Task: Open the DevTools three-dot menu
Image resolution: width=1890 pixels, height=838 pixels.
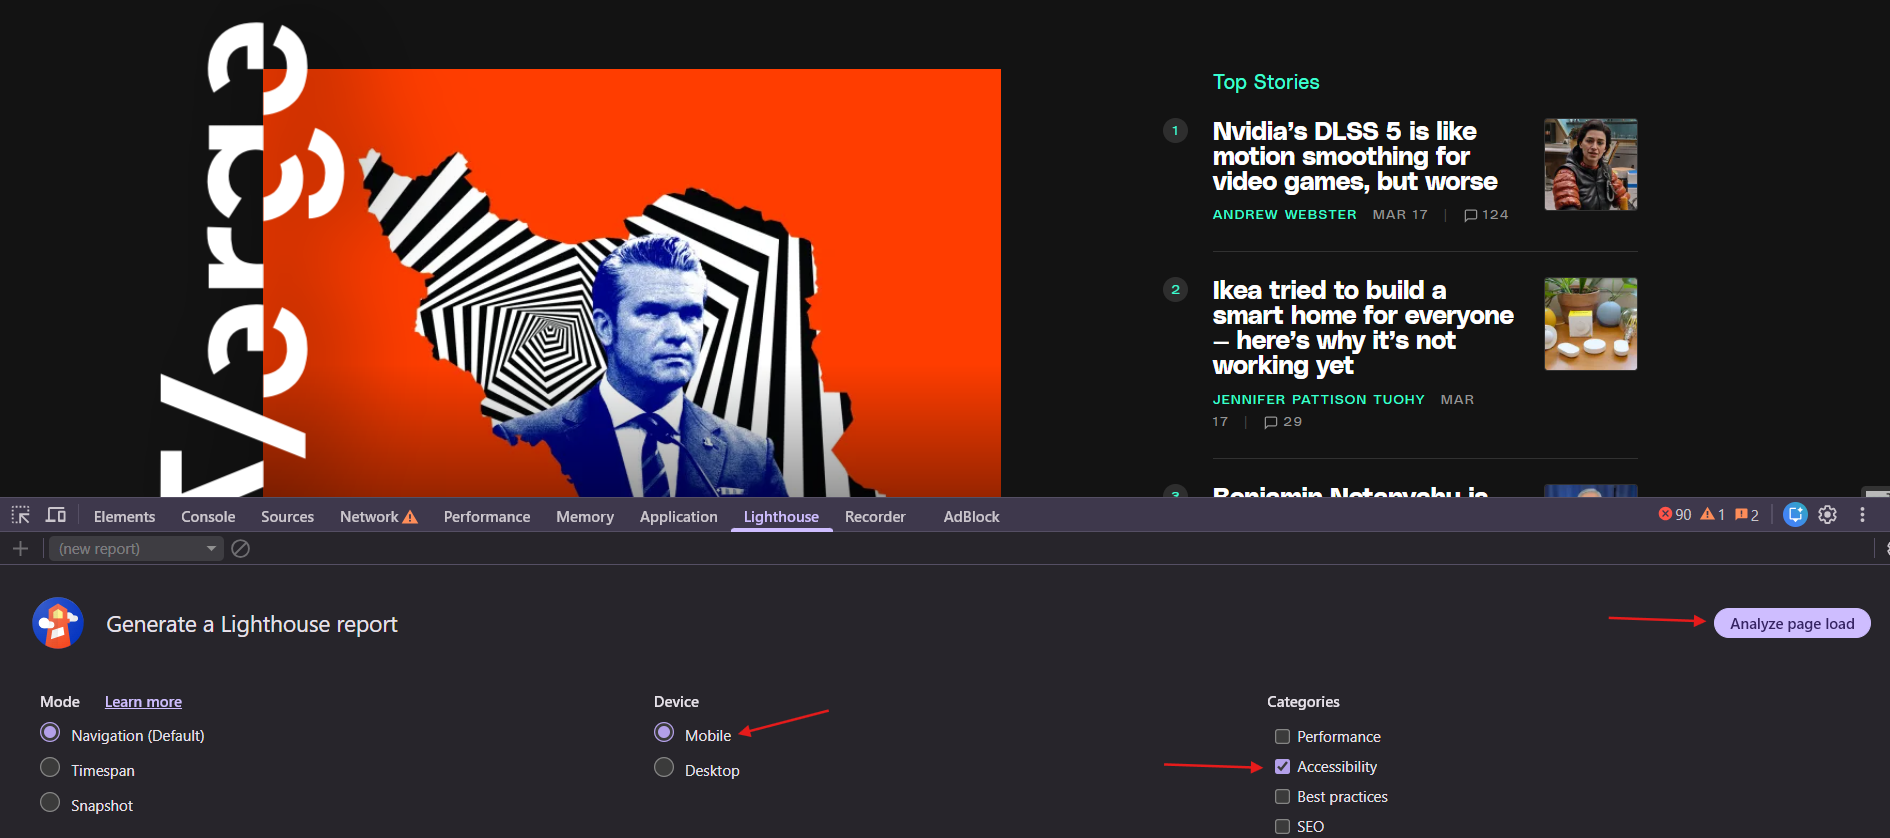Action: [1862, 514]
